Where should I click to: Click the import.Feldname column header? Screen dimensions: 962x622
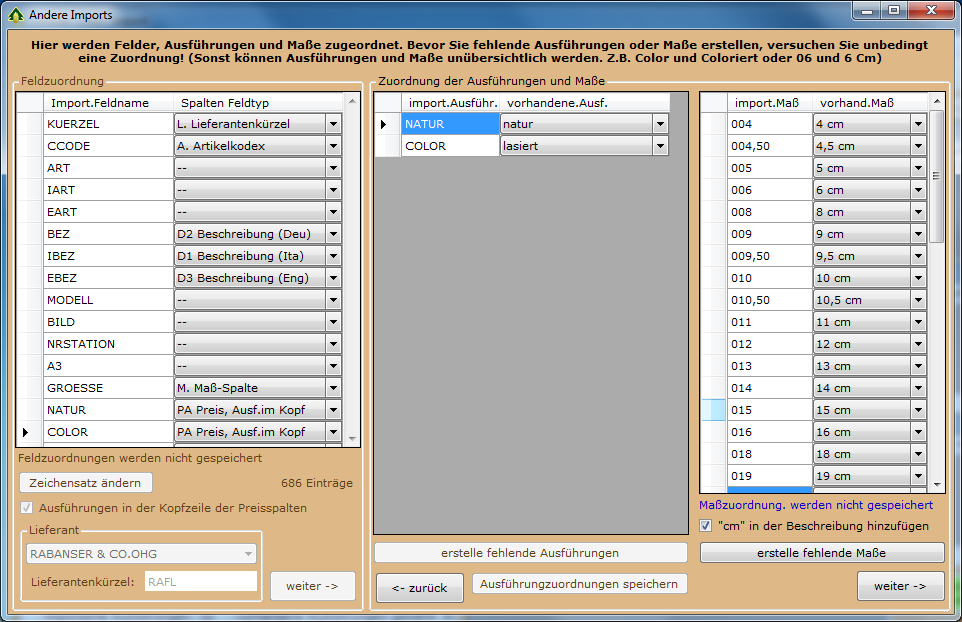[100, 103]
